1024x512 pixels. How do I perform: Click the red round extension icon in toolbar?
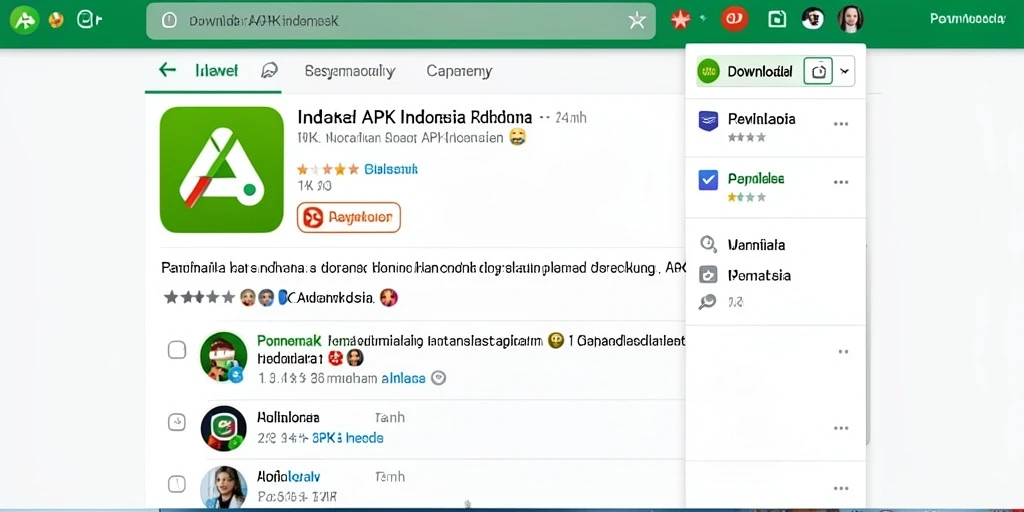point(735,19)
